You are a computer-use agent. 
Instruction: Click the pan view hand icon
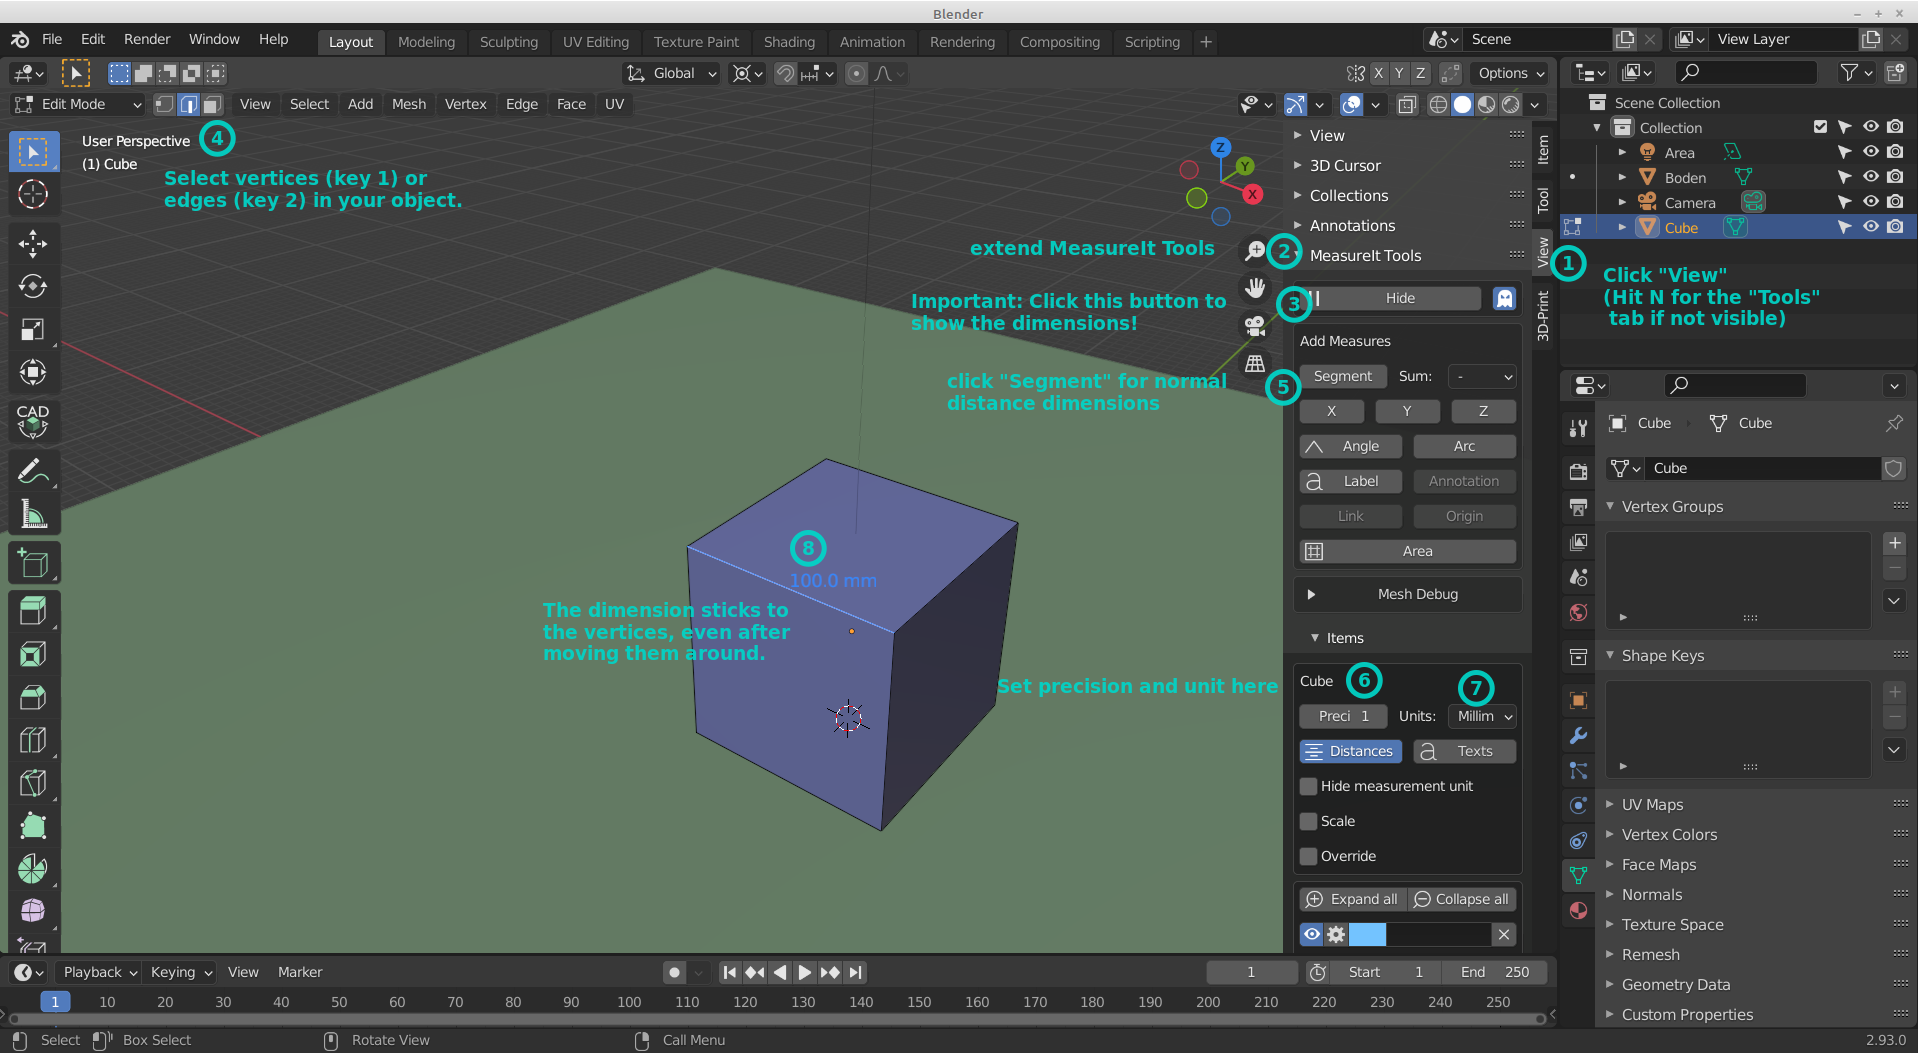[1255, 288]
